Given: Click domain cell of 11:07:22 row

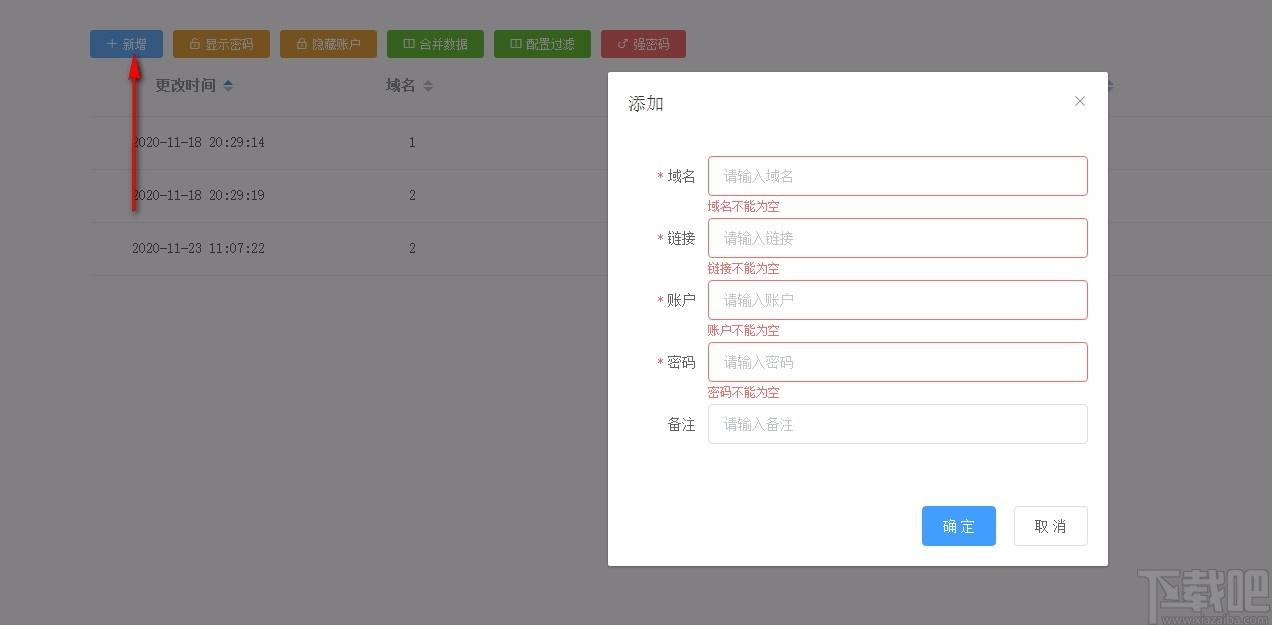Looking at the screenshot, I should 412,249.
